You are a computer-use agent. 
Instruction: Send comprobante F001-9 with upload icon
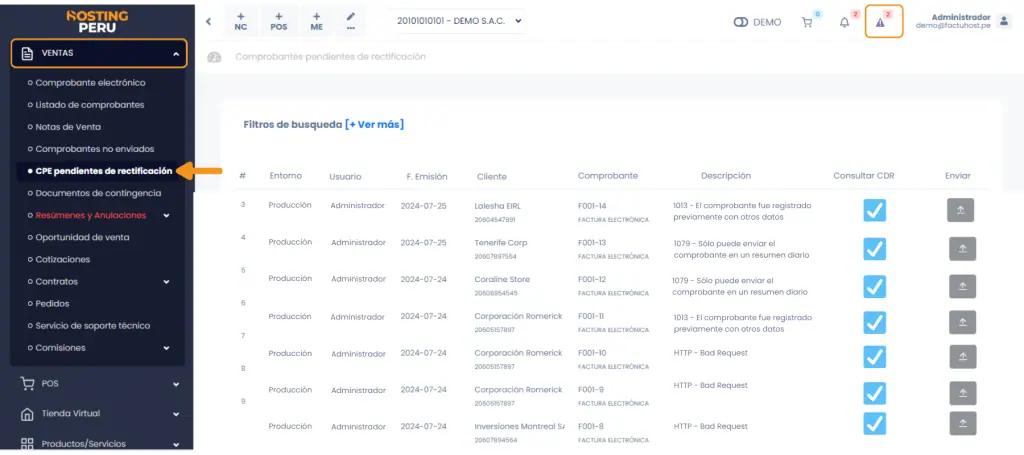point(962,393)
